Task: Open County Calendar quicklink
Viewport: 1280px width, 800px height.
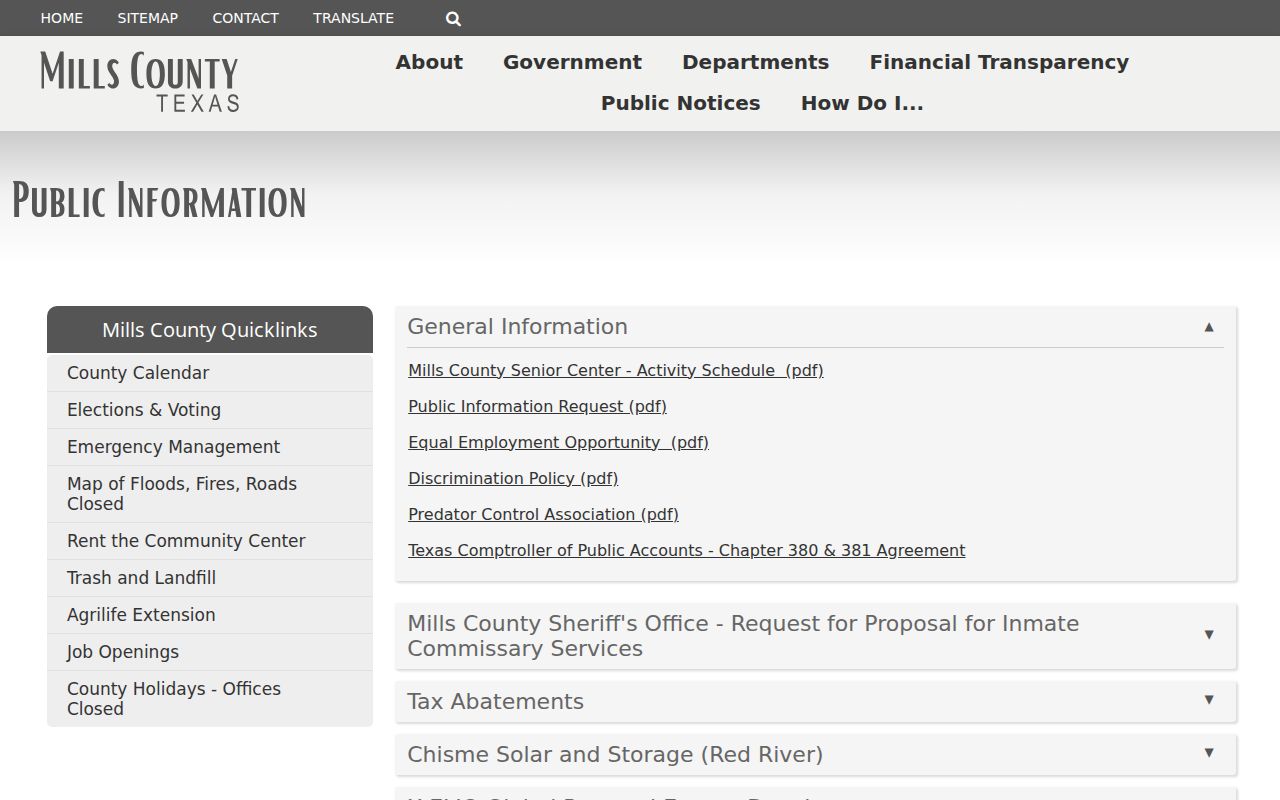Action: coord(210,373)
